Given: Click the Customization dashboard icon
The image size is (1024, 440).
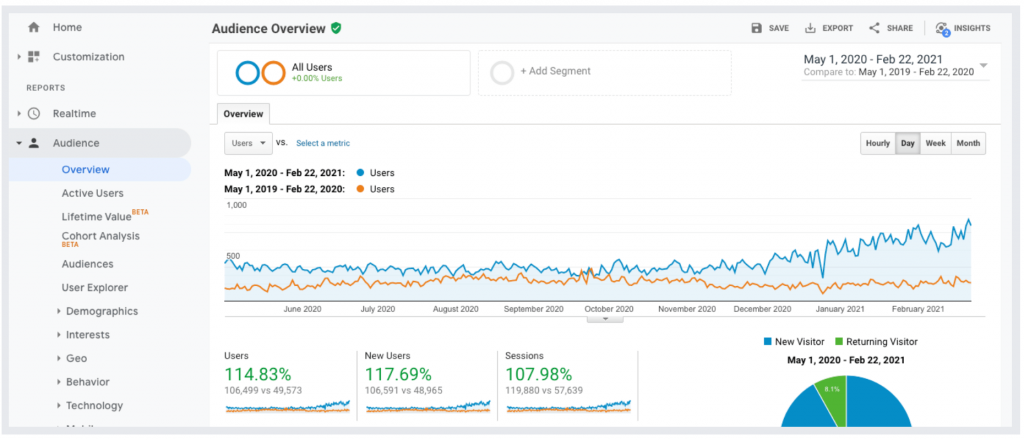Looking at the screenshot, I should click(34, 57).
